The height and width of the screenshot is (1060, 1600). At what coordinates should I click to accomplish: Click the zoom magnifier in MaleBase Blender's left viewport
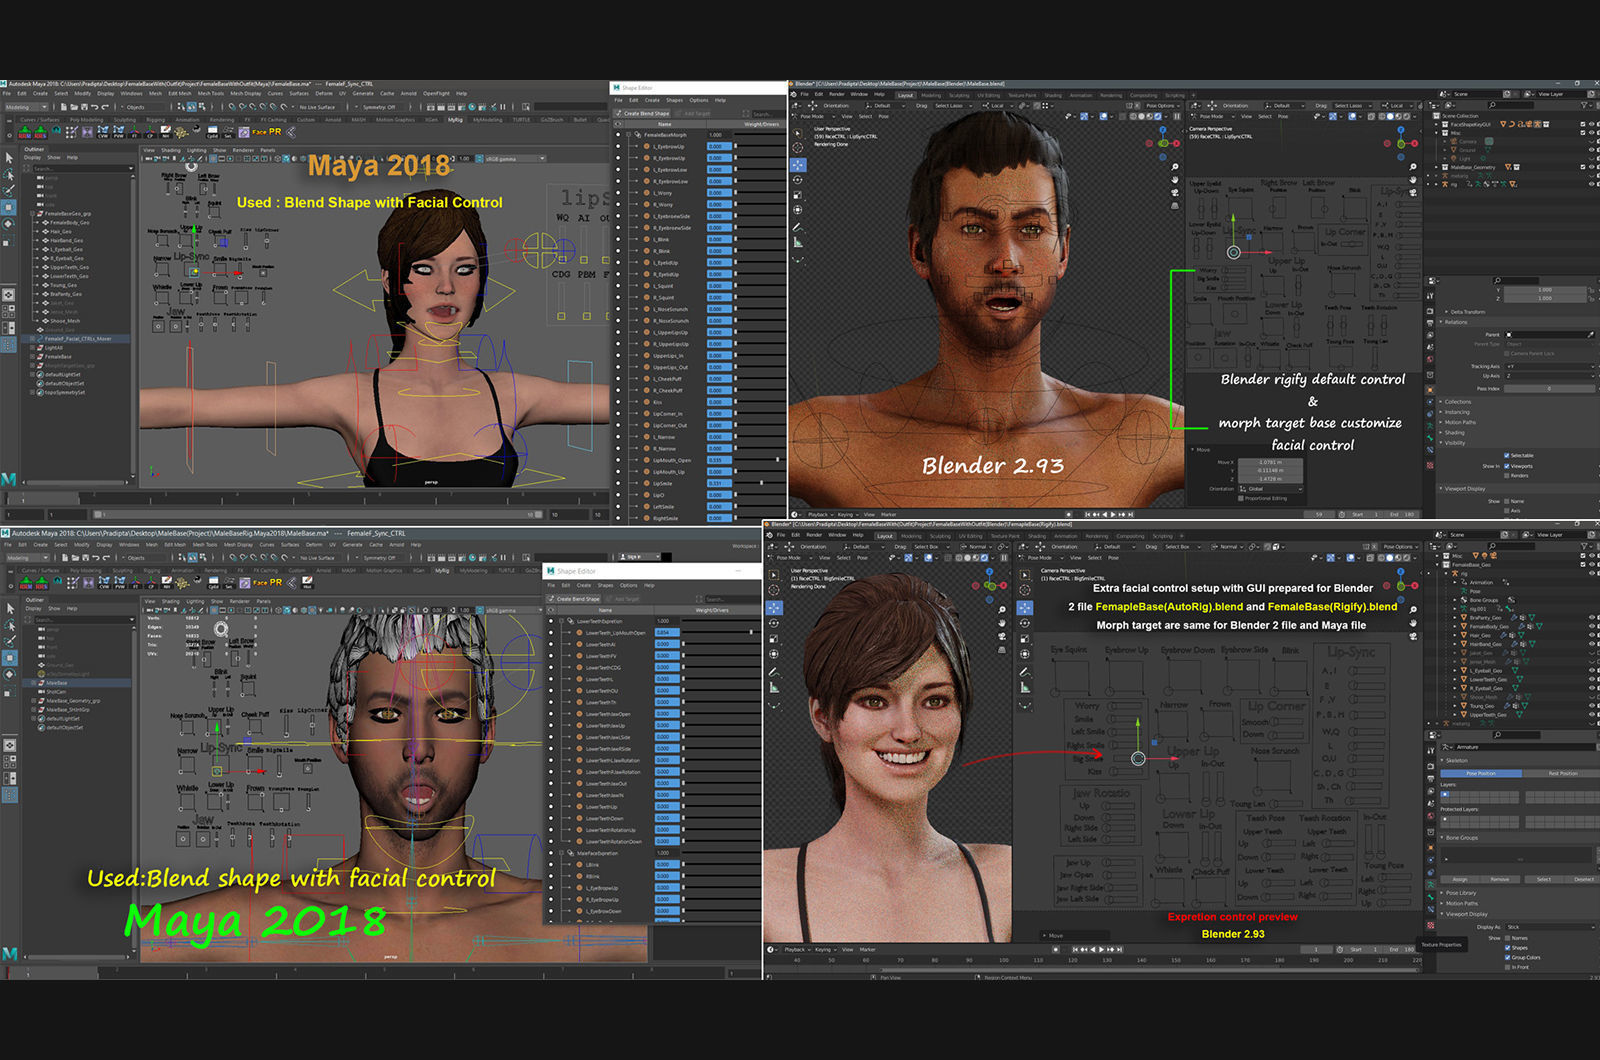coord(1175,167)
